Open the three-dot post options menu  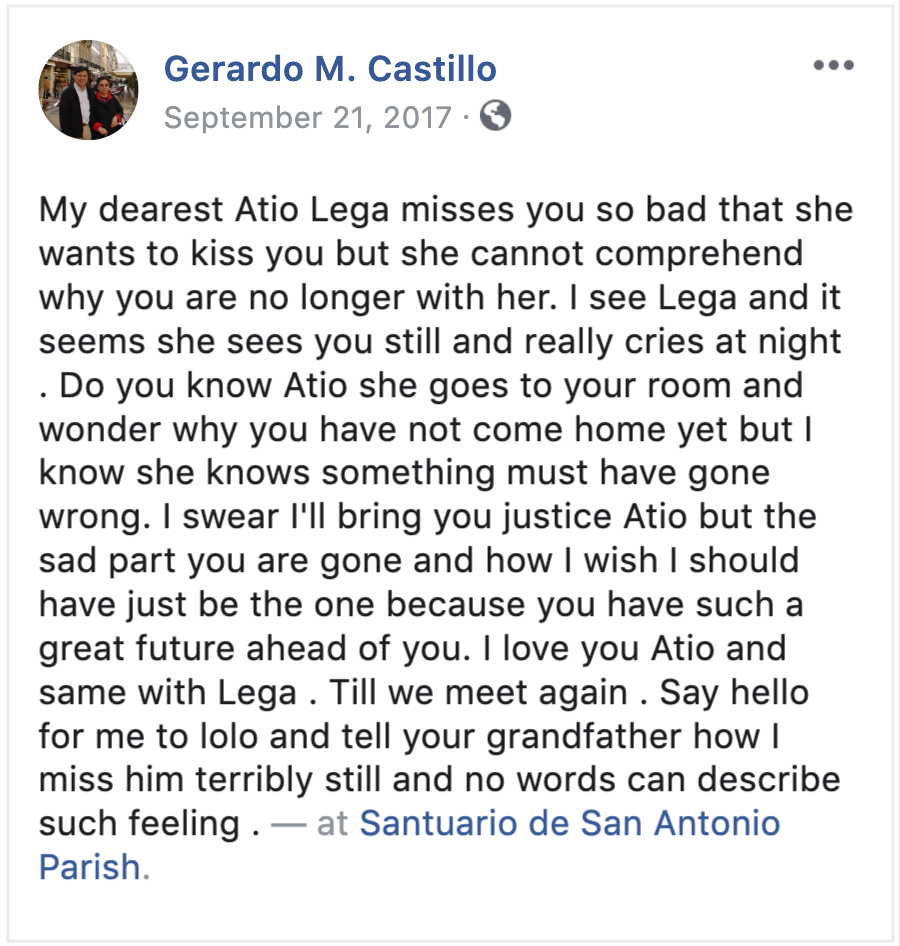click(x=833, y=66)
